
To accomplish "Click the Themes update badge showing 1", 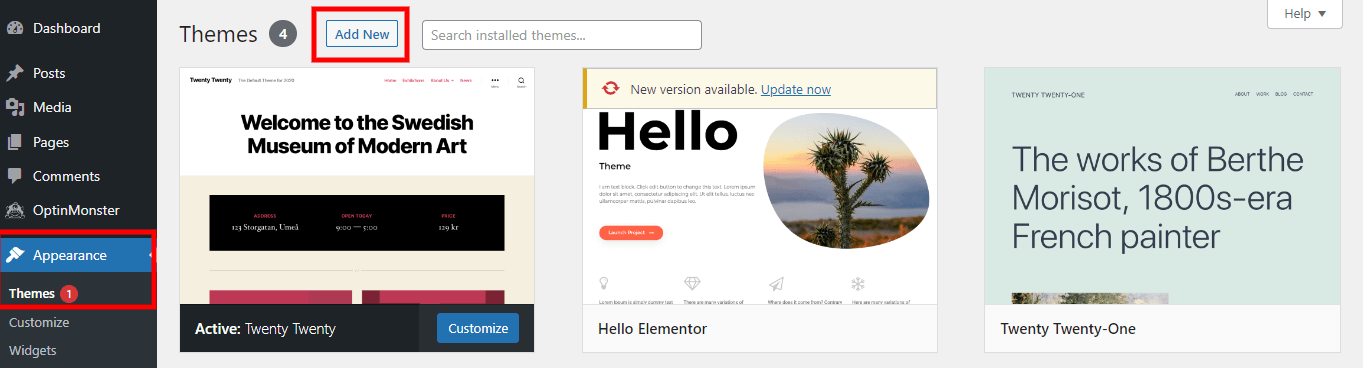I will click(x=68, y=294).
